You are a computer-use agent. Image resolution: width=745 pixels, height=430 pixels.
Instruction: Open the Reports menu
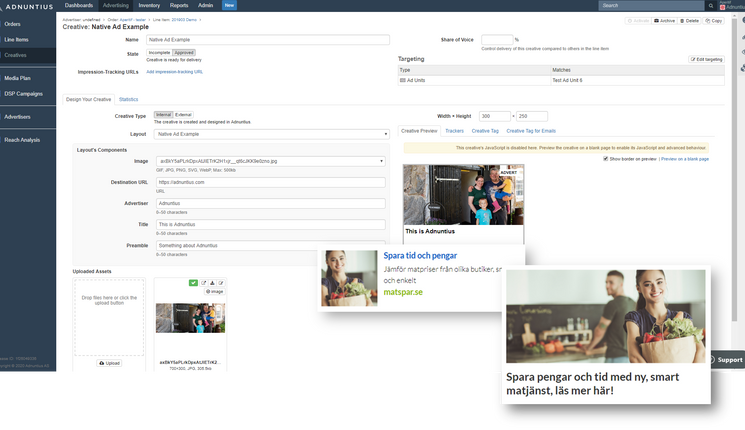pyautogui.click(x=179, y=6)
